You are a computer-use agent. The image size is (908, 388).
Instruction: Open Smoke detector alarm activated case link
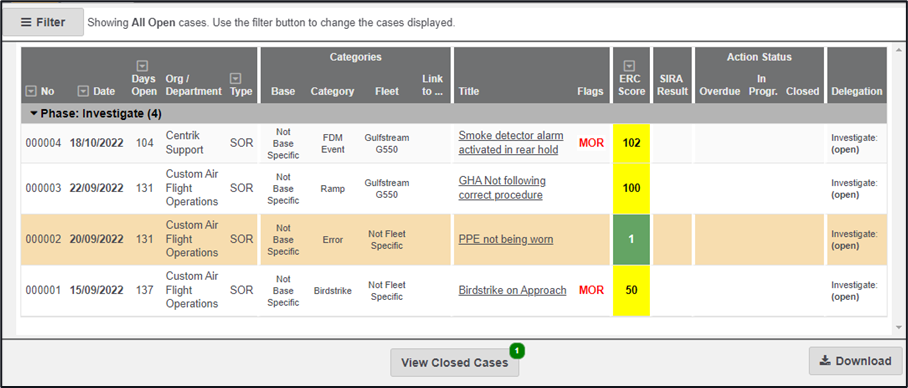point(511,142)
